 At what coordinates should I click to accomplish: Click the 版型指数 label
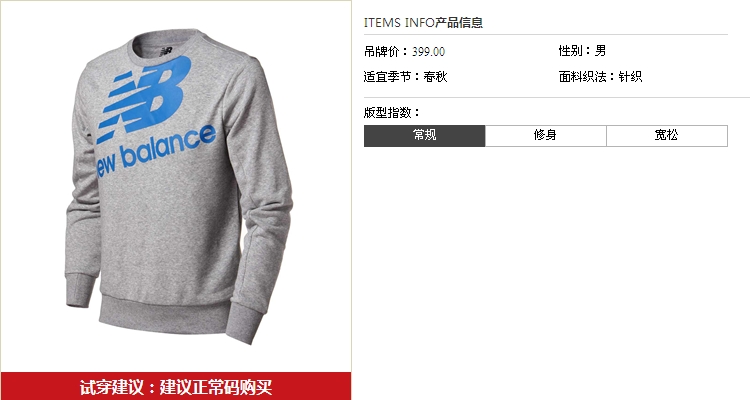(391, 113)
